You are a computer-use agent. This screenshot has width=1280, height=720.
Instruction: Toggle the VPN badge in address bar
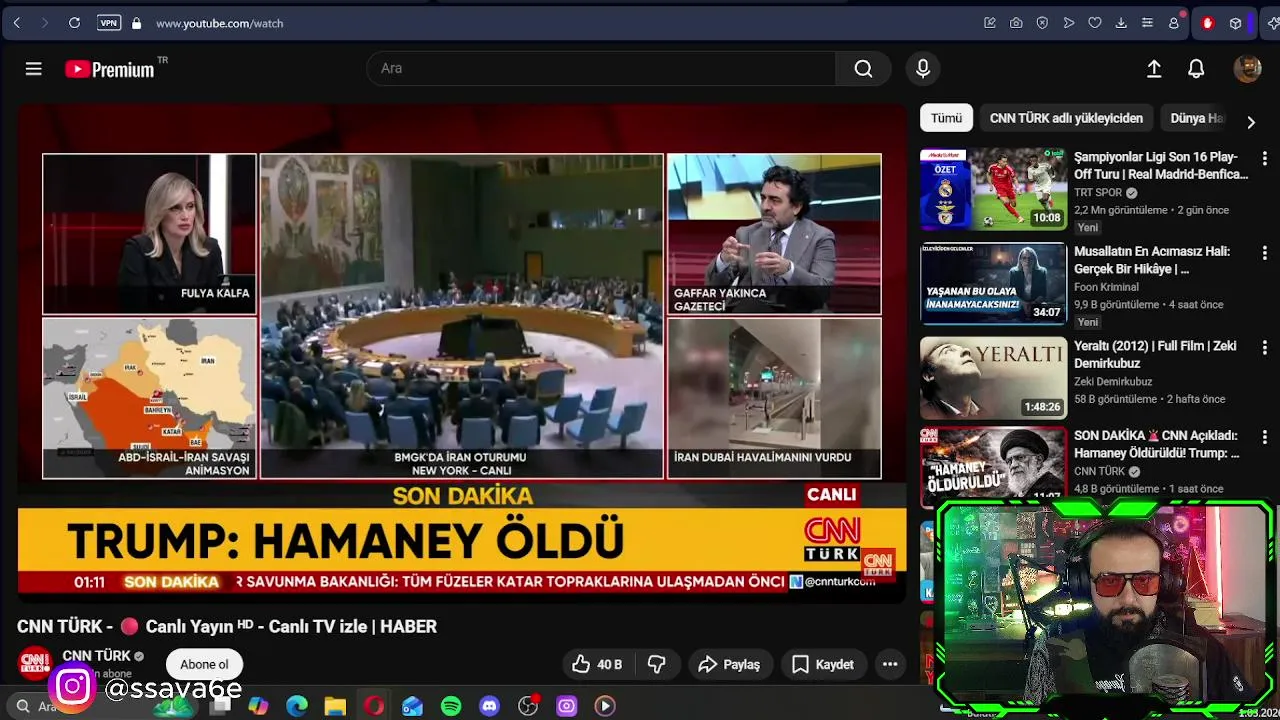tap(109, 23)
